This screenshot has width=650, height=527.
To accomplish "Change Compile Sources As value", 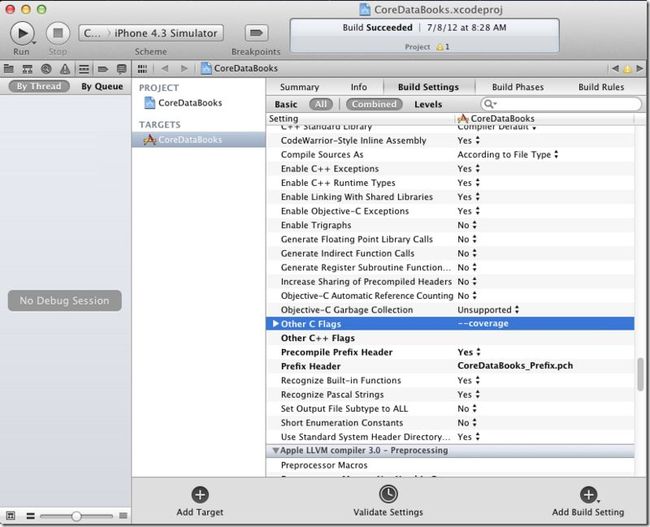I will [508, 155].
